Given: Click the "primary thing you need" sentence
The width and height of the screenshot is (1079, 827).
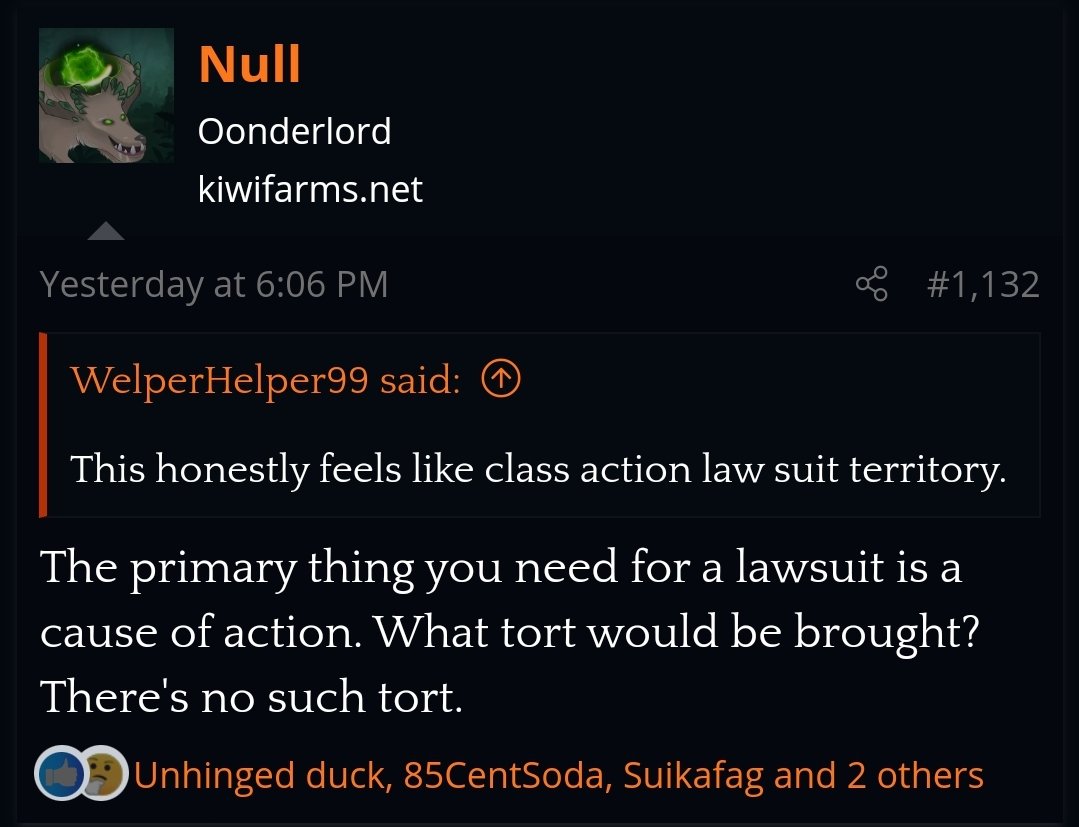Looking at the screenshot, I should [x=500, y=568].
